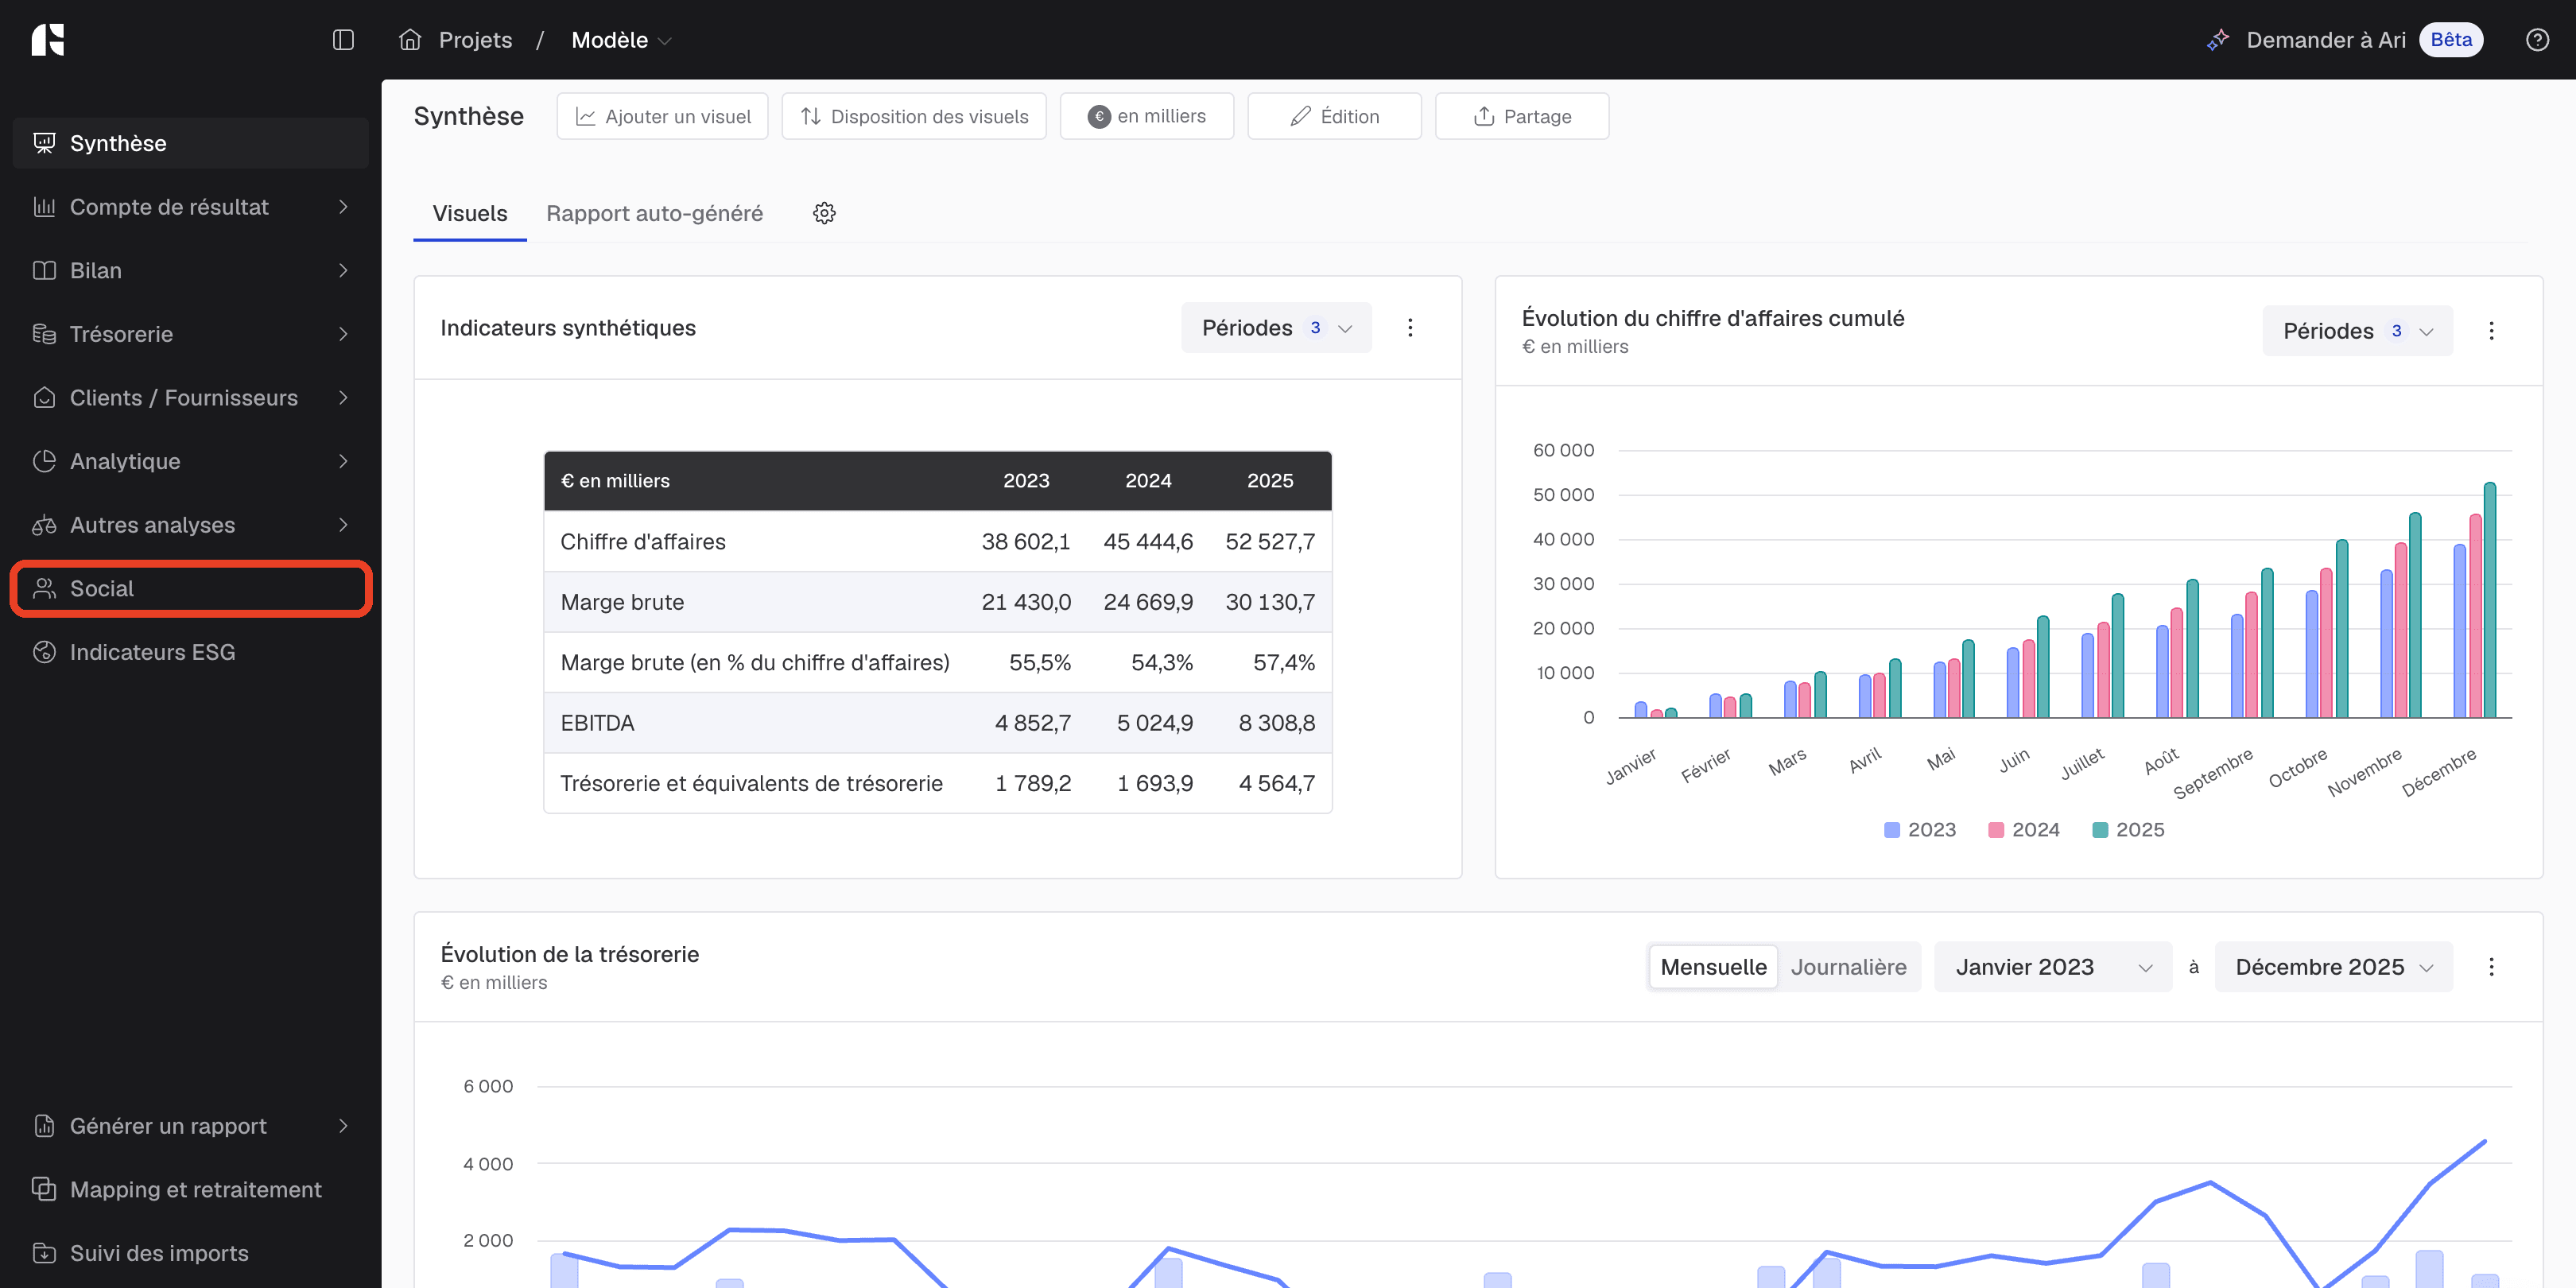This screenshot has height=1288, width=2576.
Task: Open Mapping et retraitement sidebar item
Action: [x=190, y=1189]
